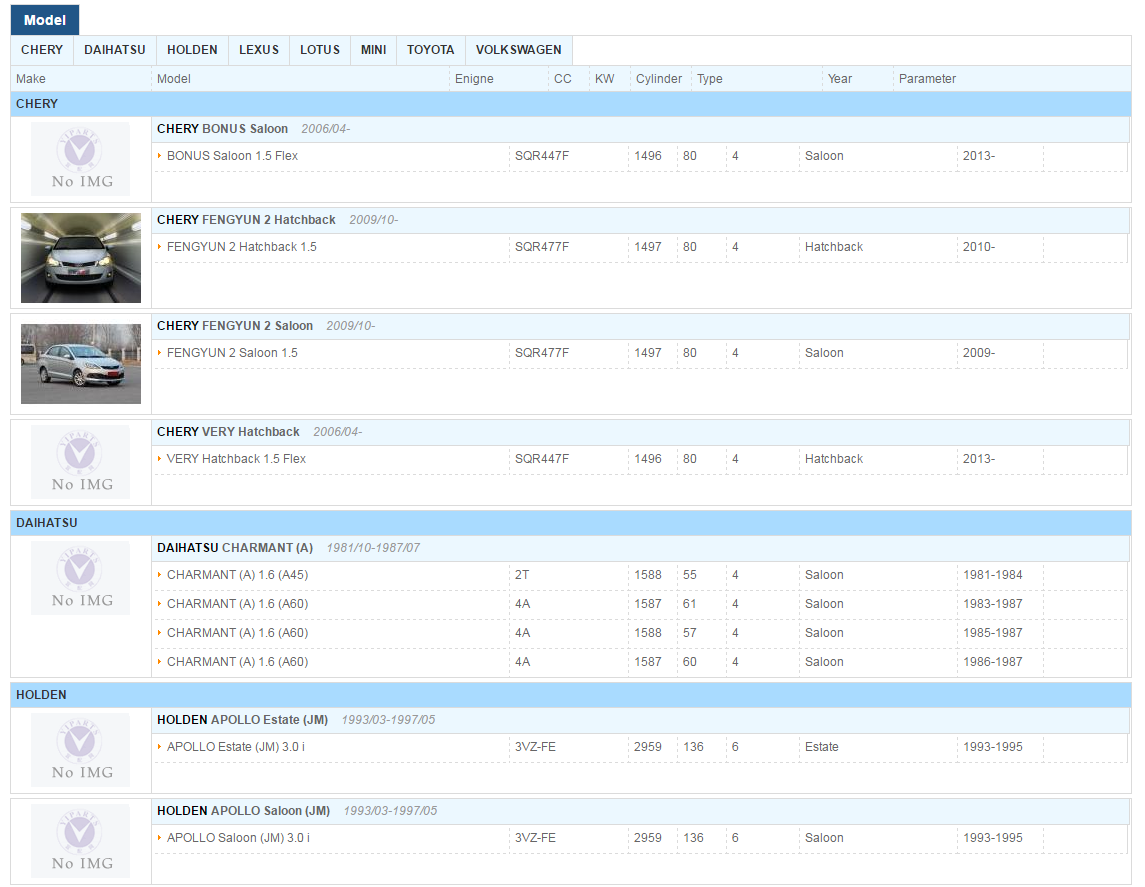
Task: Click the CHARMANT (A) 1.6 (A60) 1985-1987 variant
Action: click(237, 633)
